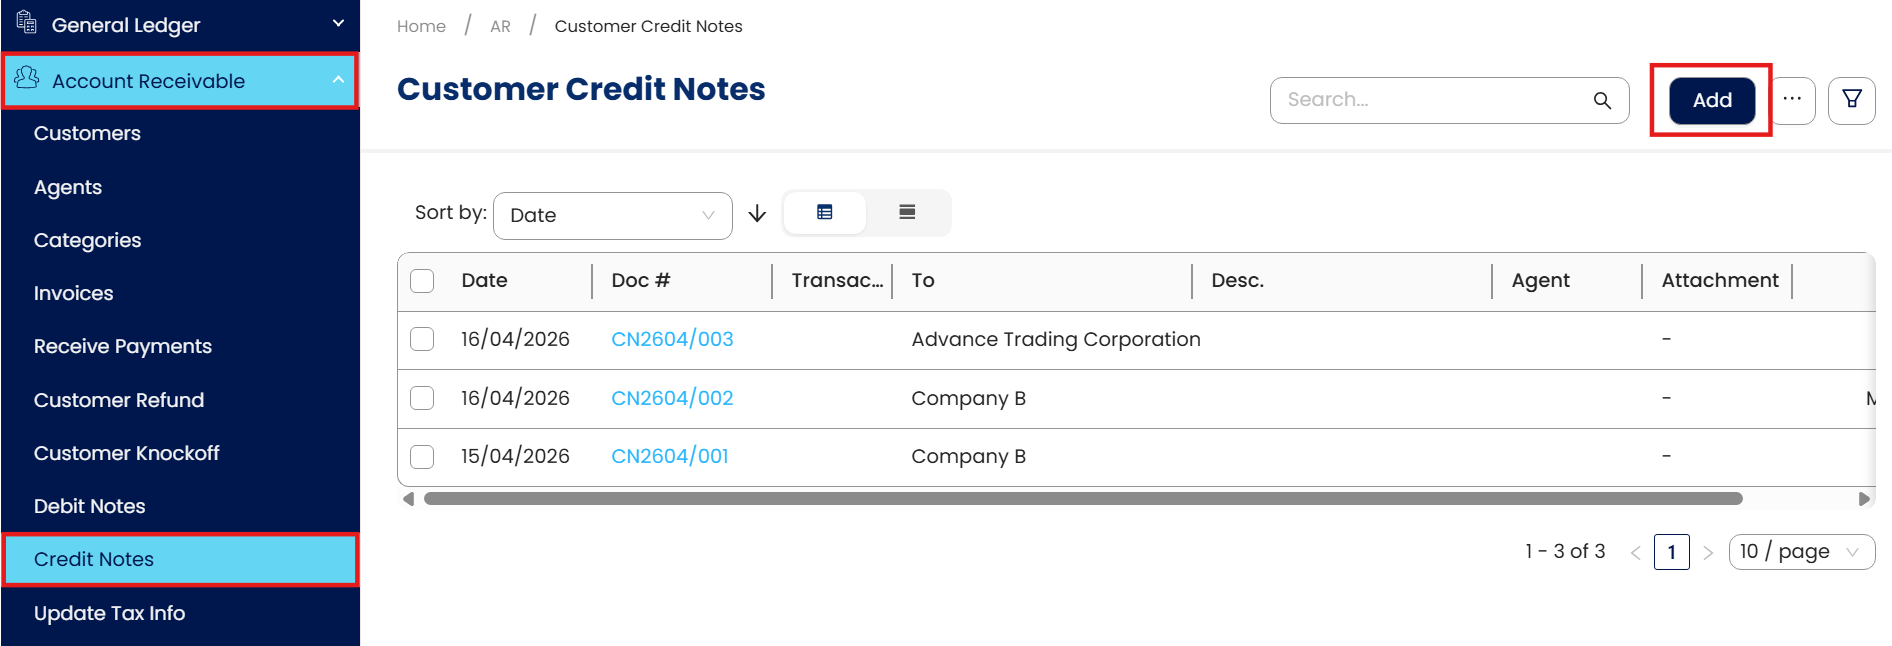
Task: Click the search magnifier icon
Action: [1602, 101]
